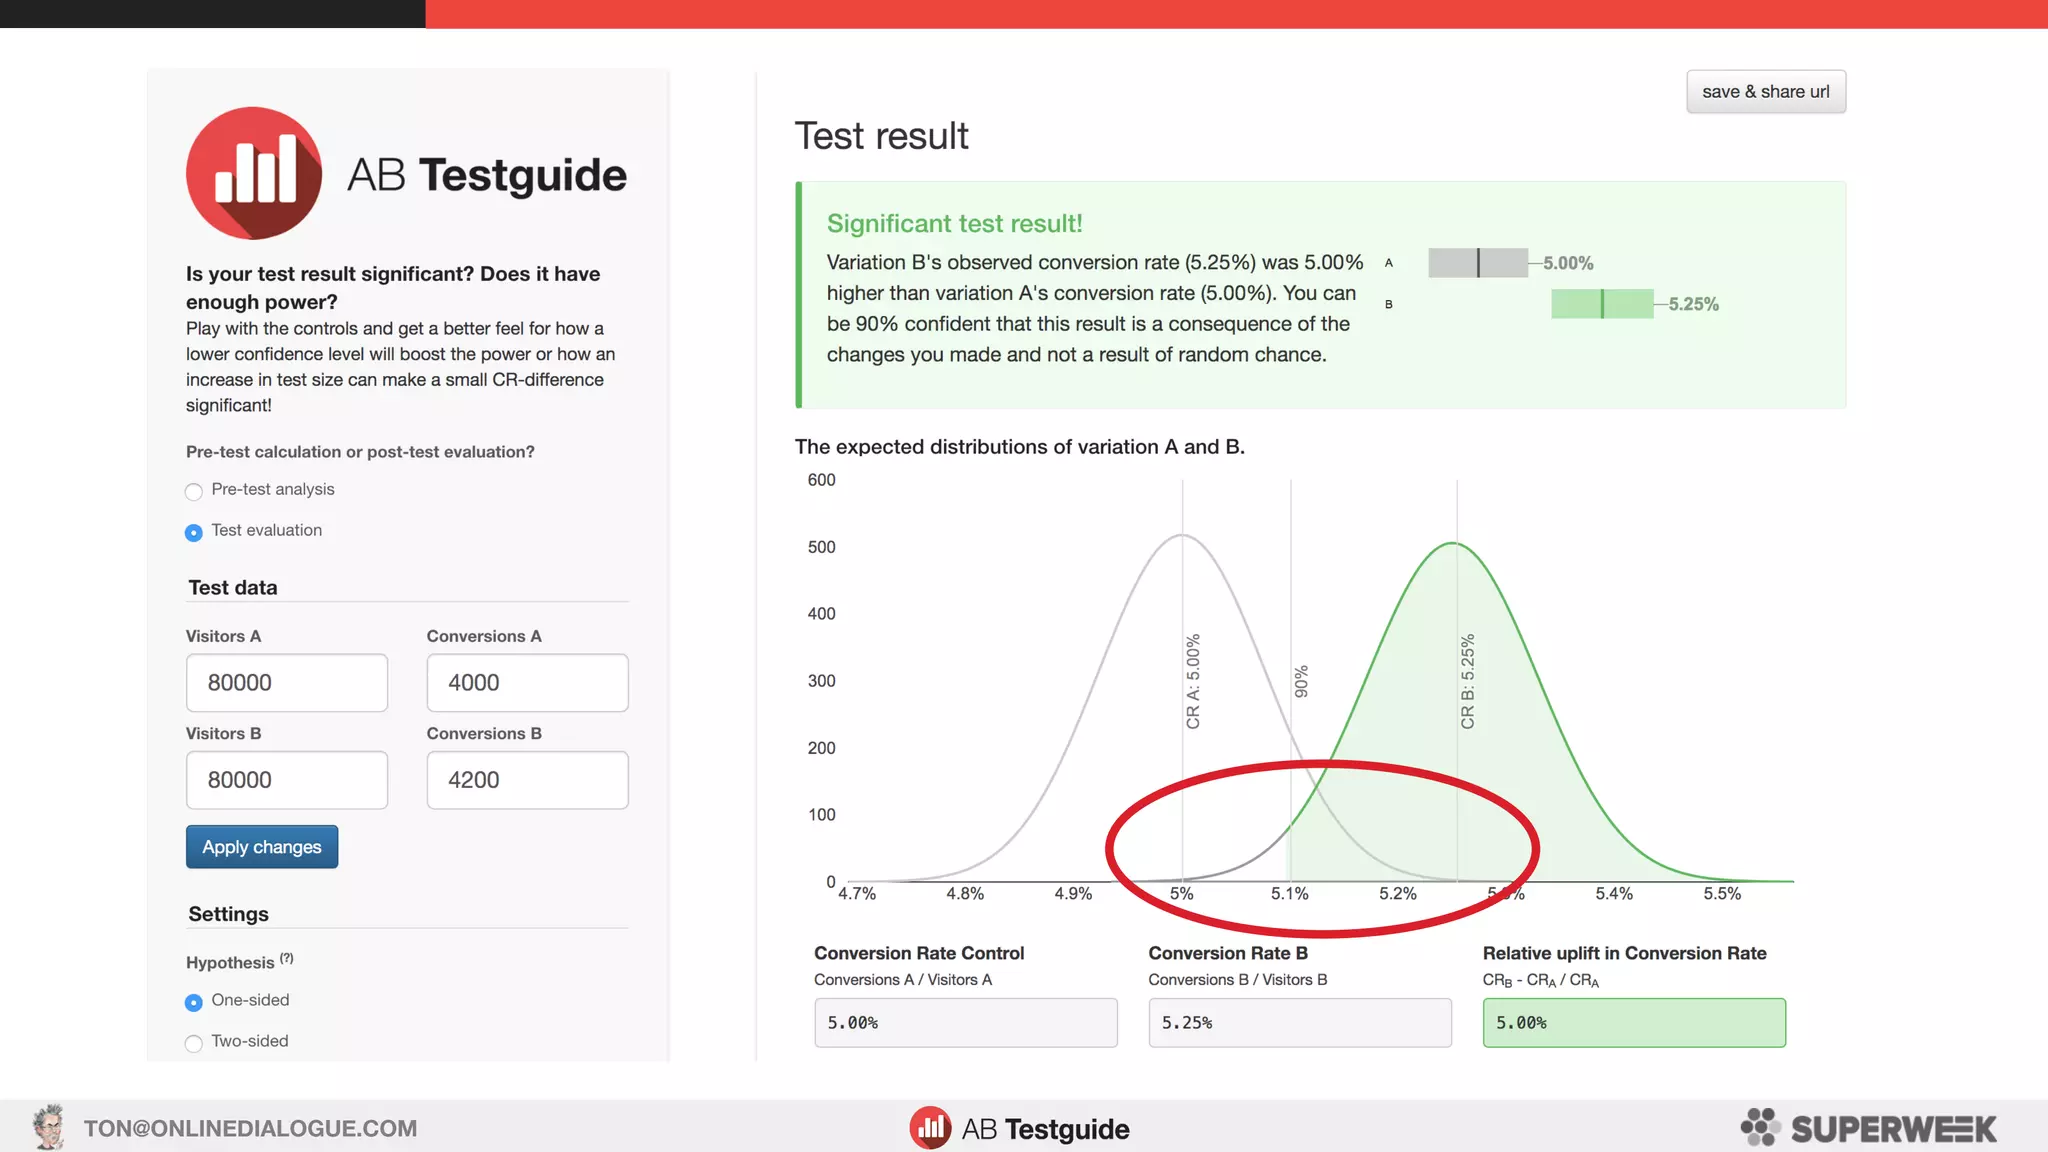Click the footer AB Testguide logo icon

(930, 1128)
